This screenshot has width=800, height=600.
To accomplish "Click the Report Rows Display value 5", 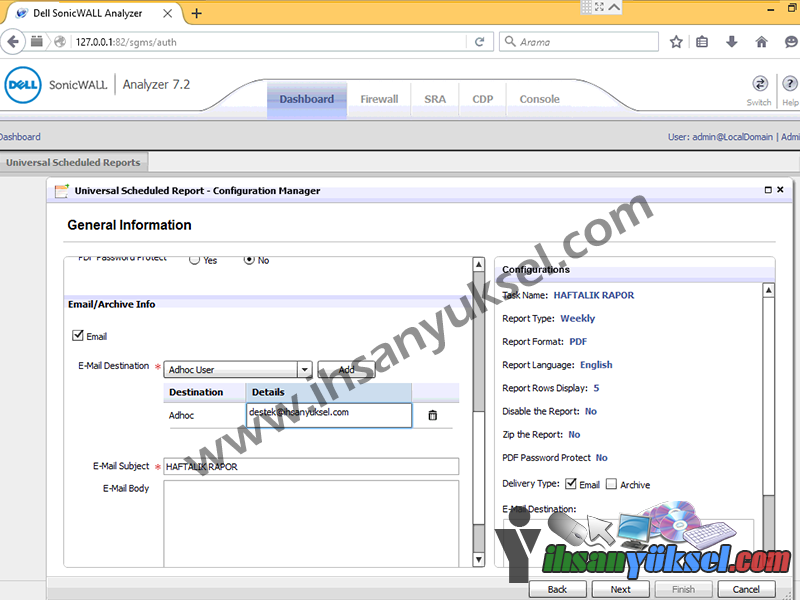I will click(596, 388).
